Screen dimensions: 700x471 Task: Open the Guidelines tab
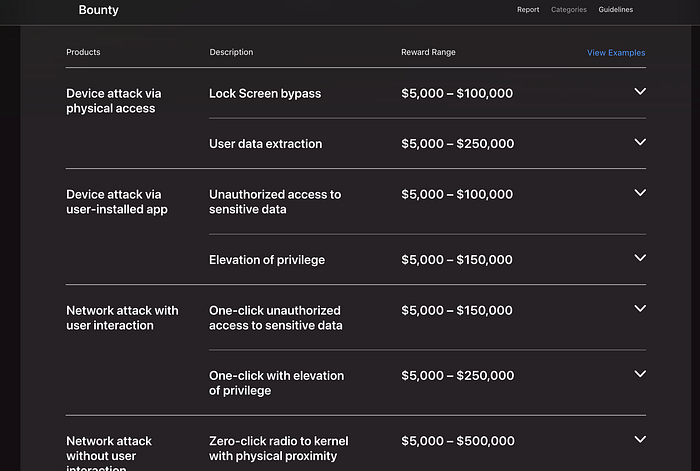[x=616, y=10]
